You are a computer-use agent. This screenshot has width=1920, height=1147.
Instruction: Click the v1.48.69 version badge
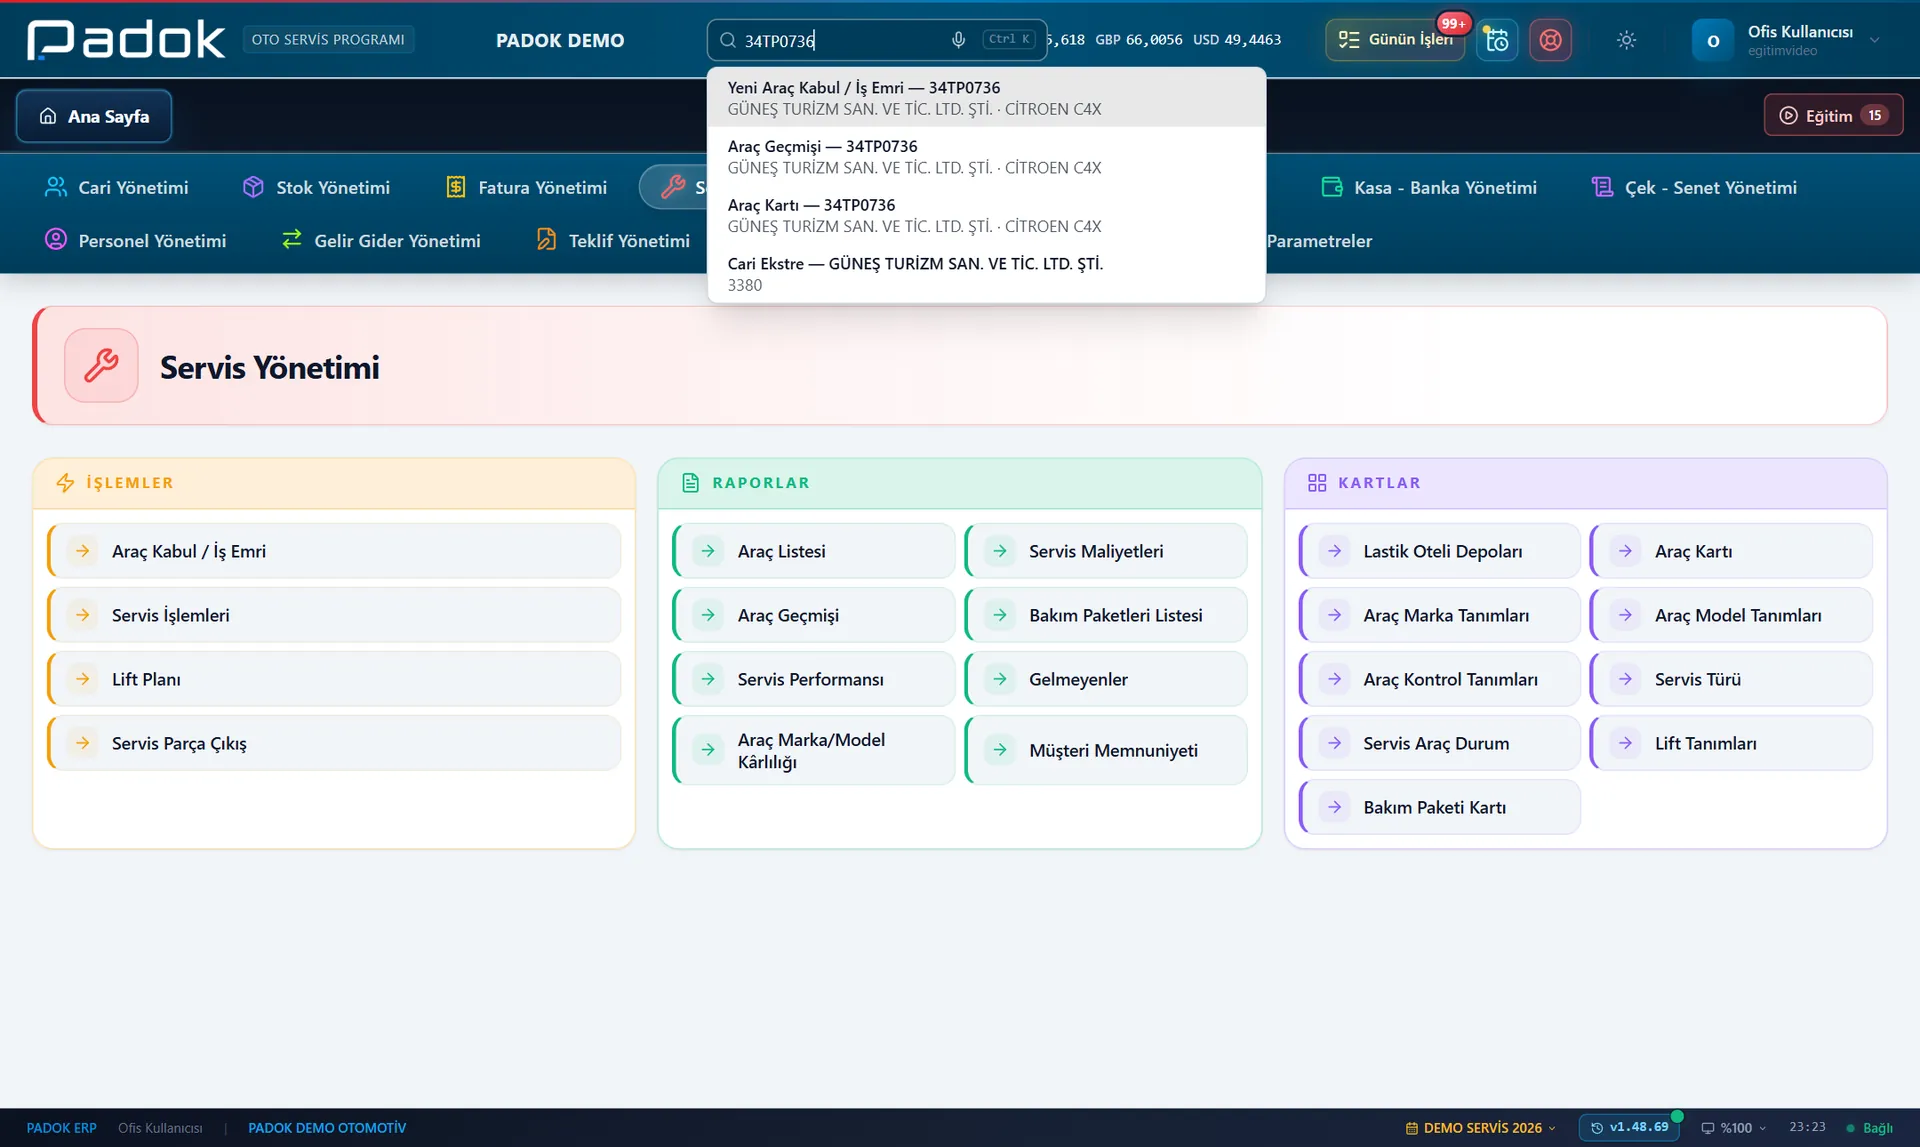pyautogui.click(x=1629, y=1128)
